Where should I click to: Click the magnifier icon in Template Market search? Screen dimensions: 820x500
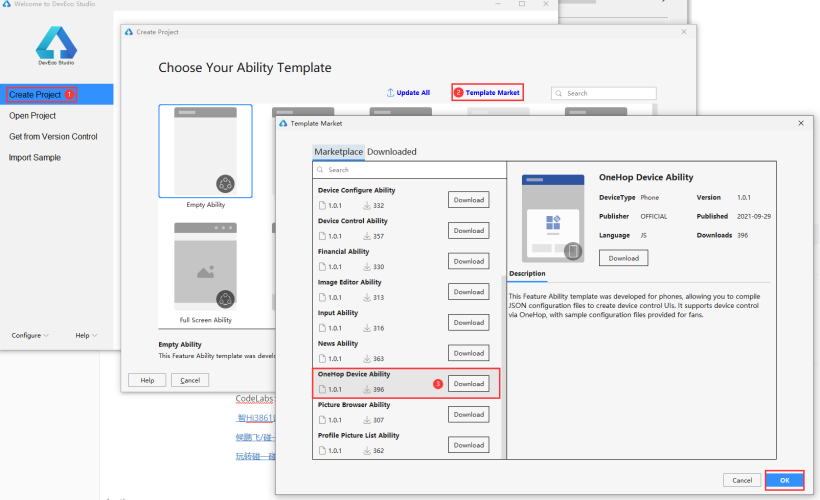(320, 170)
